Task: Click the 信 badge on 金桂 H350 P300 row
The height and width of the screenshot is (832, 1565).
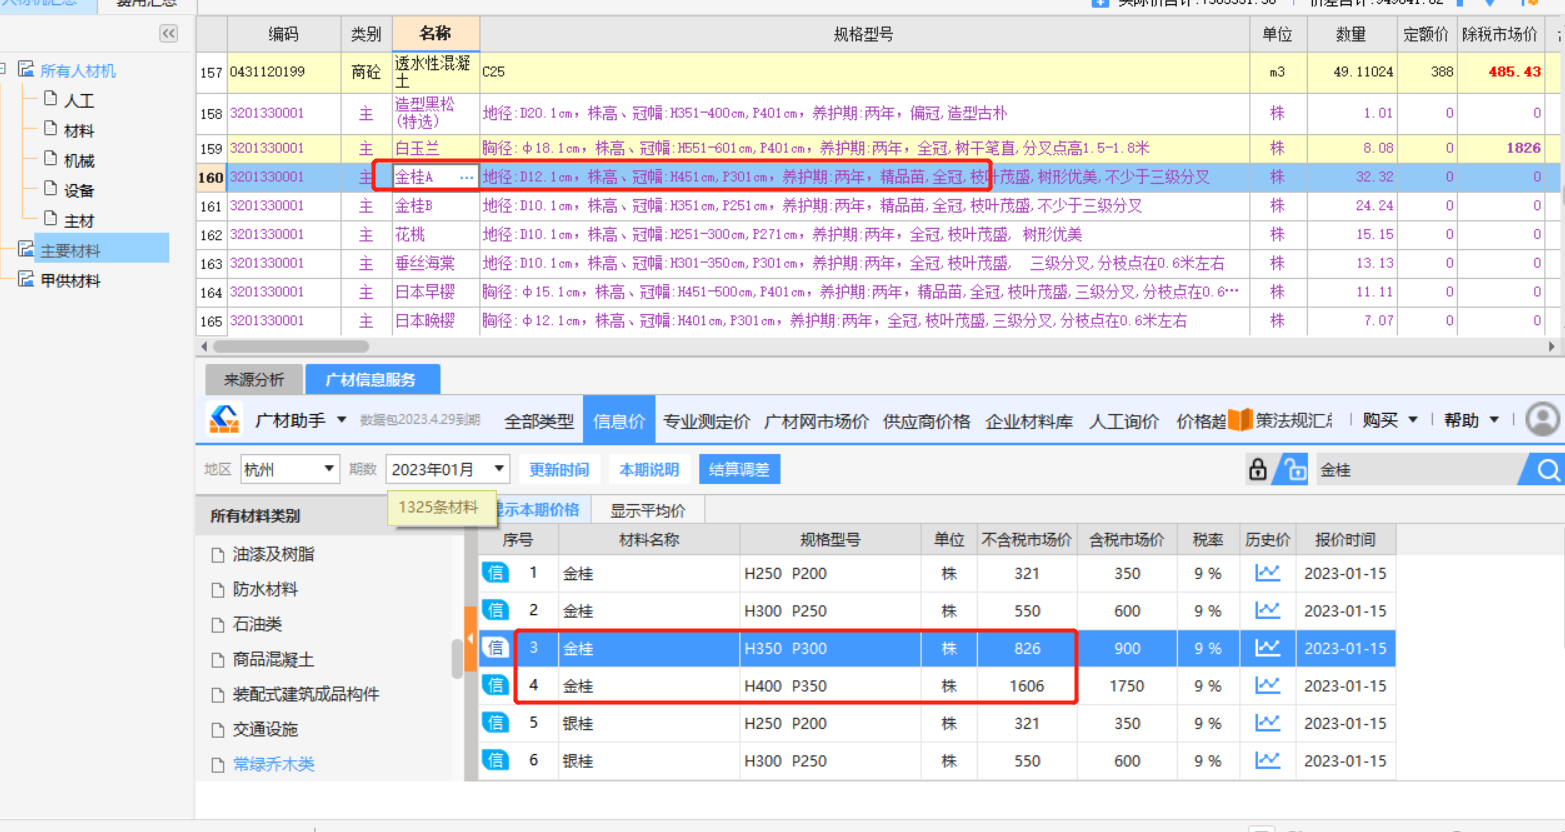Action: pyautogui.click(x=496, y=648)
